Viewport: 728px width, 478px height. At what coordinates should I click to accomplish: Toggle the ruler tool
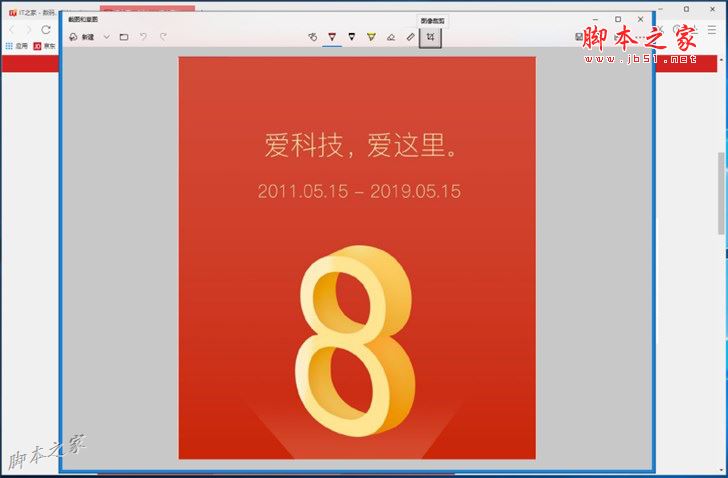(x=410, y=37)
